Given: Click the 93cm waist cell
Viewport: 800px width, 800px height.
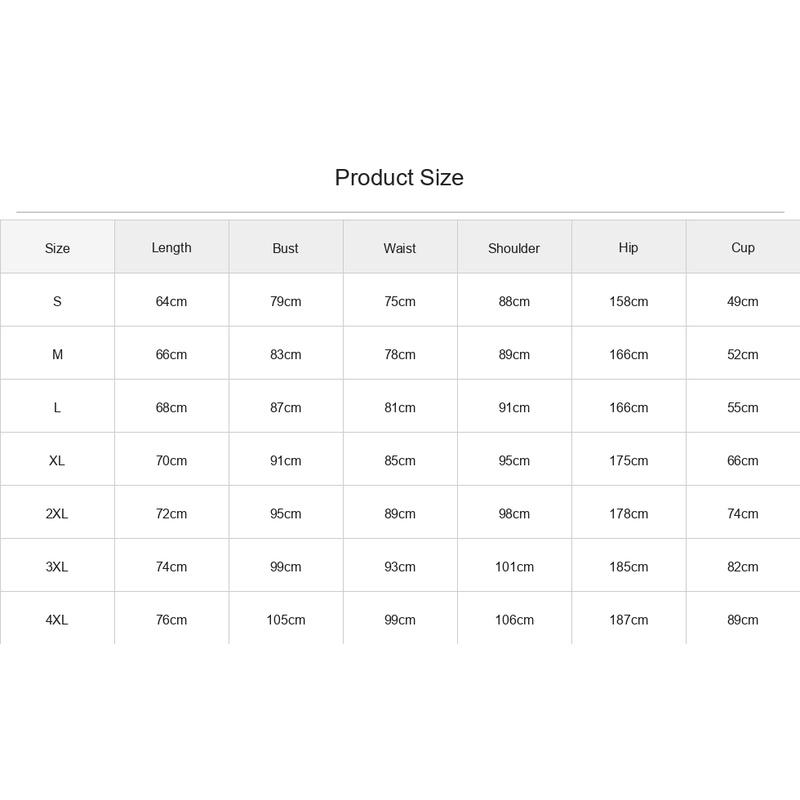Looking at the screenshot, I should click(x=400, y=566).
